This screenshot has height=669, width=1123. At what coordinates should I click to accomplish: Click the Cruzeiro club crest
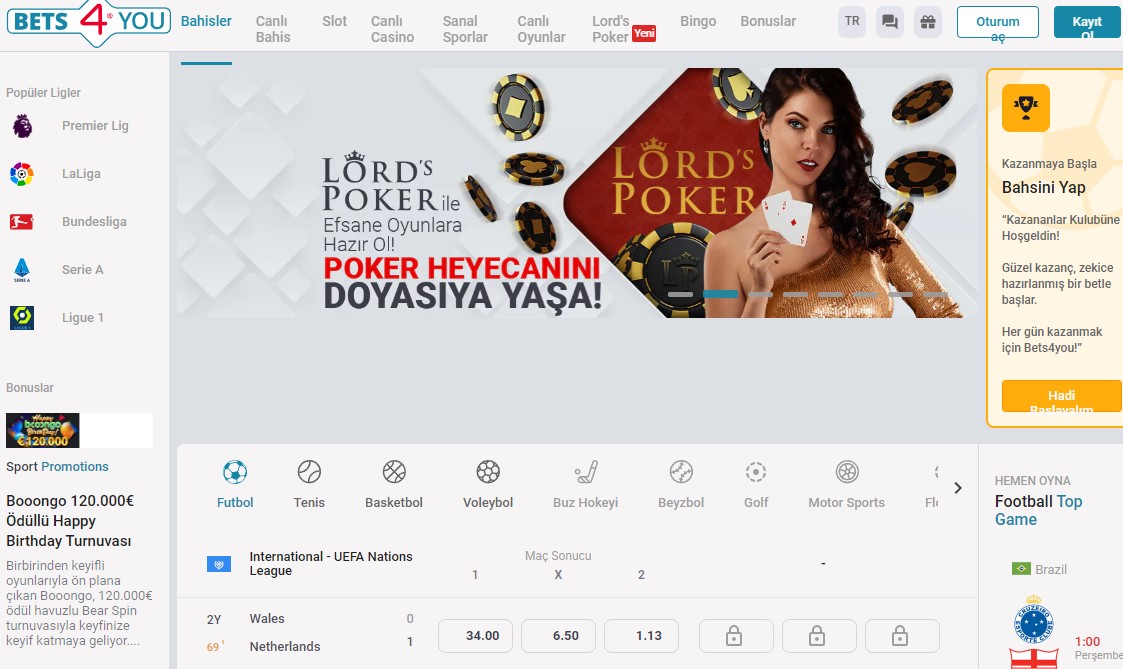1033,621
